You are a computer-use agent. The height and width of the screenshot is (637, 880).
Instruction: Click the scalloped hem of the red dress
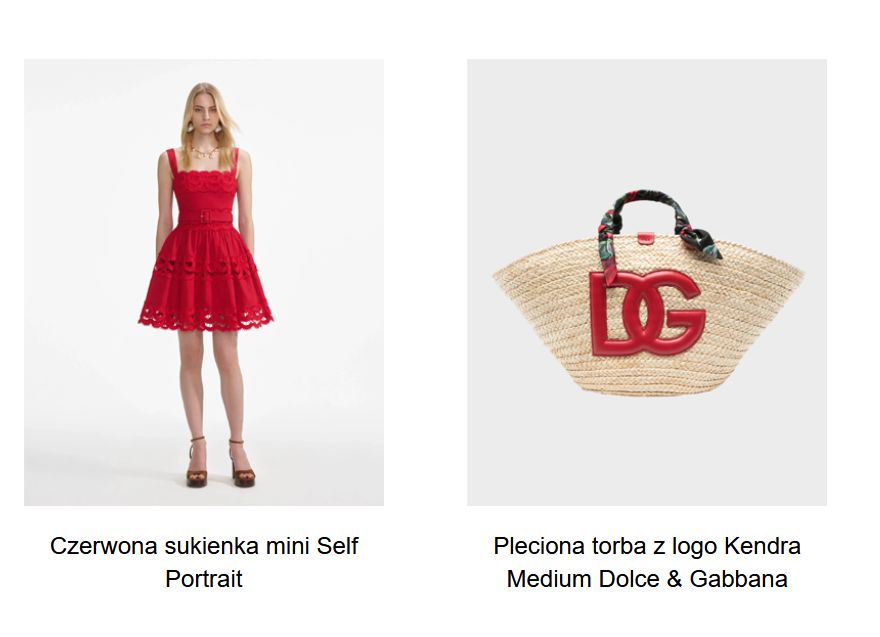pyautogui.click(x=205, y=319)
